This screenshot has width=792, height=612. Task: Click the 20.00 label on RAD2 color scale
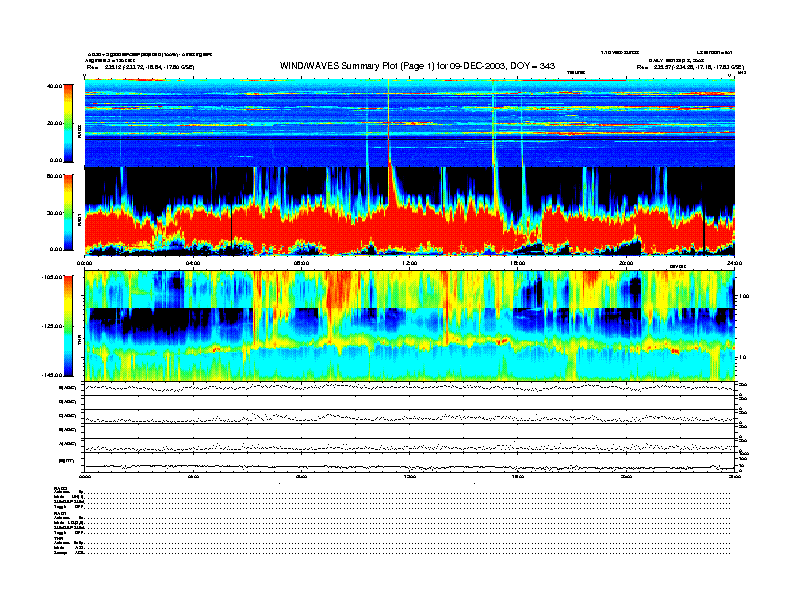(x=55, y=123)
